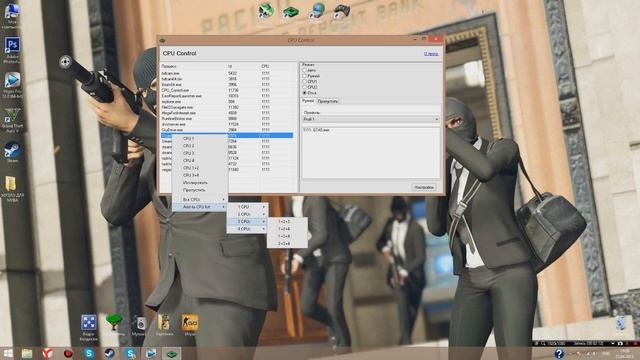Choose CPU 1 in context menu
The width and height of the screenshot is (640, 360).
click(x=200, y=138)
